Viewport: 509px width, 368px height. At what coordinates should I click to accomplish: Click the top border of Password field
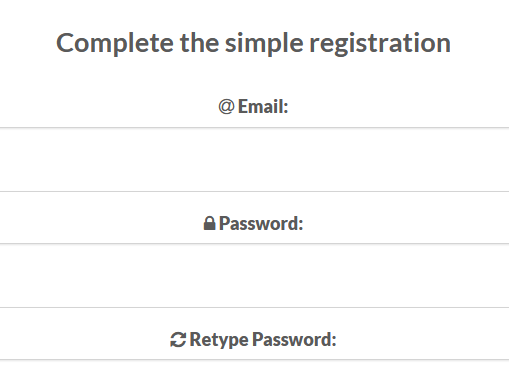[x=254, y=244]
